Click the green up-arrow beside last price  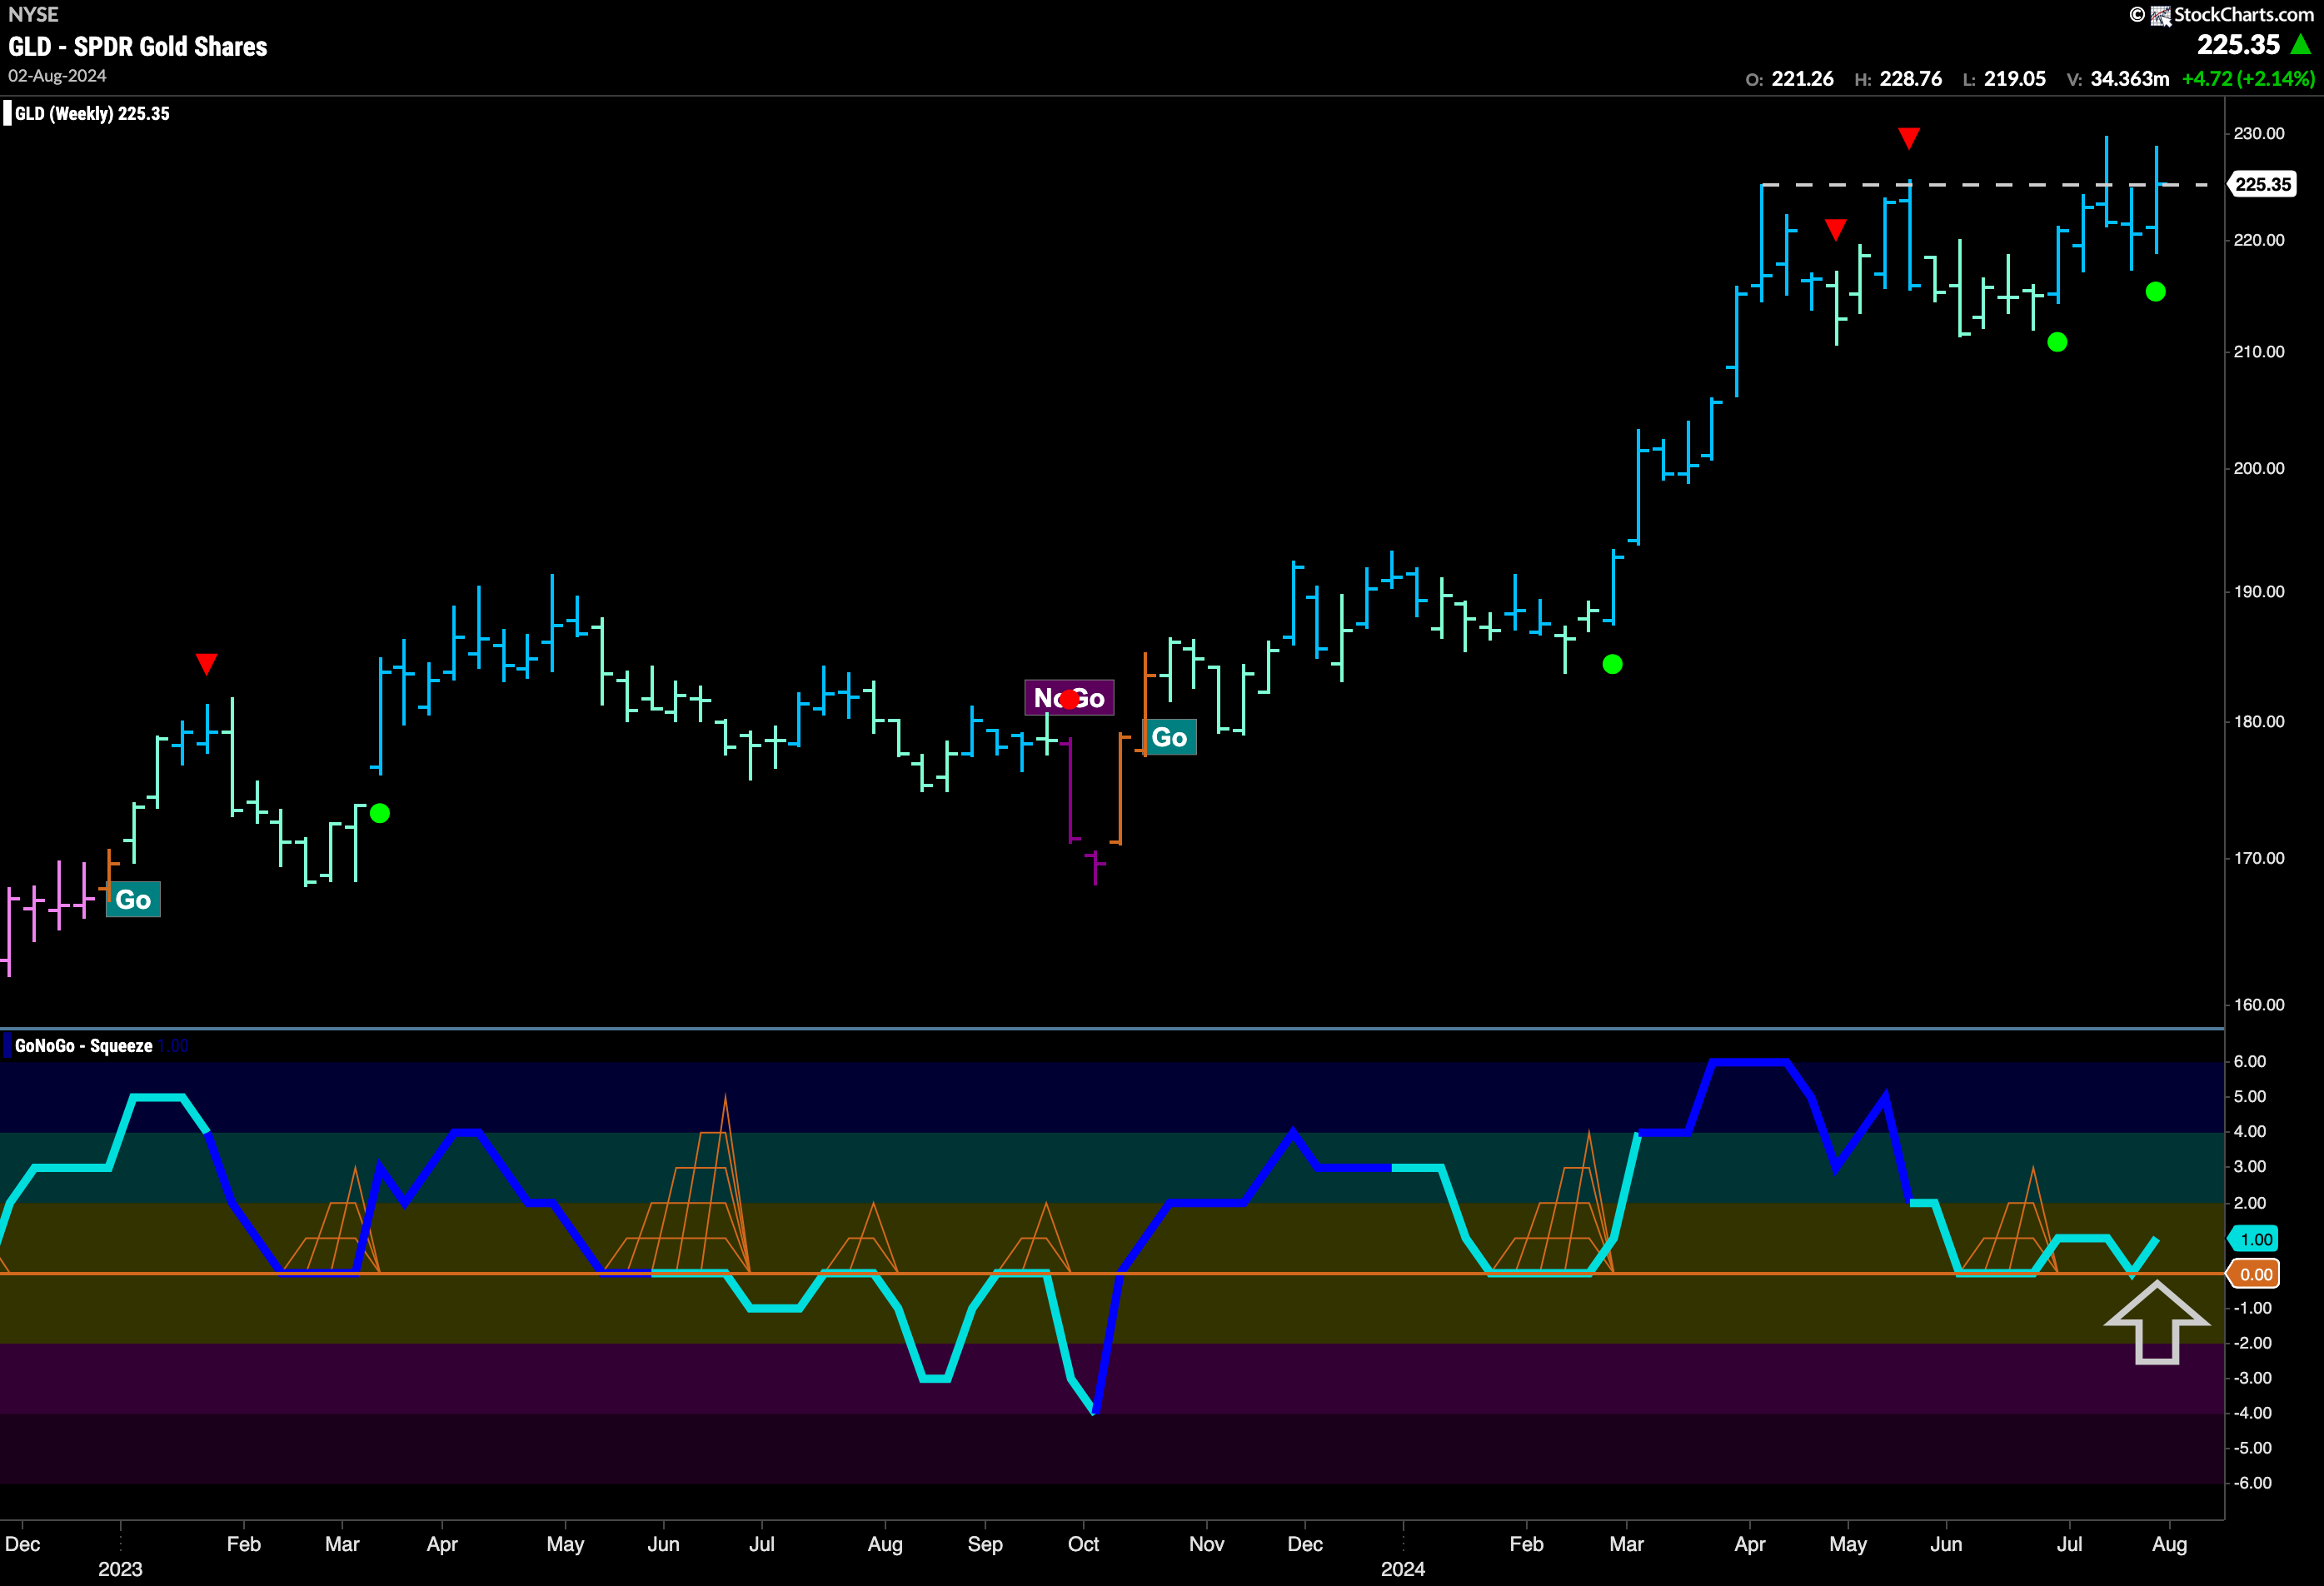click(2301, 44)
